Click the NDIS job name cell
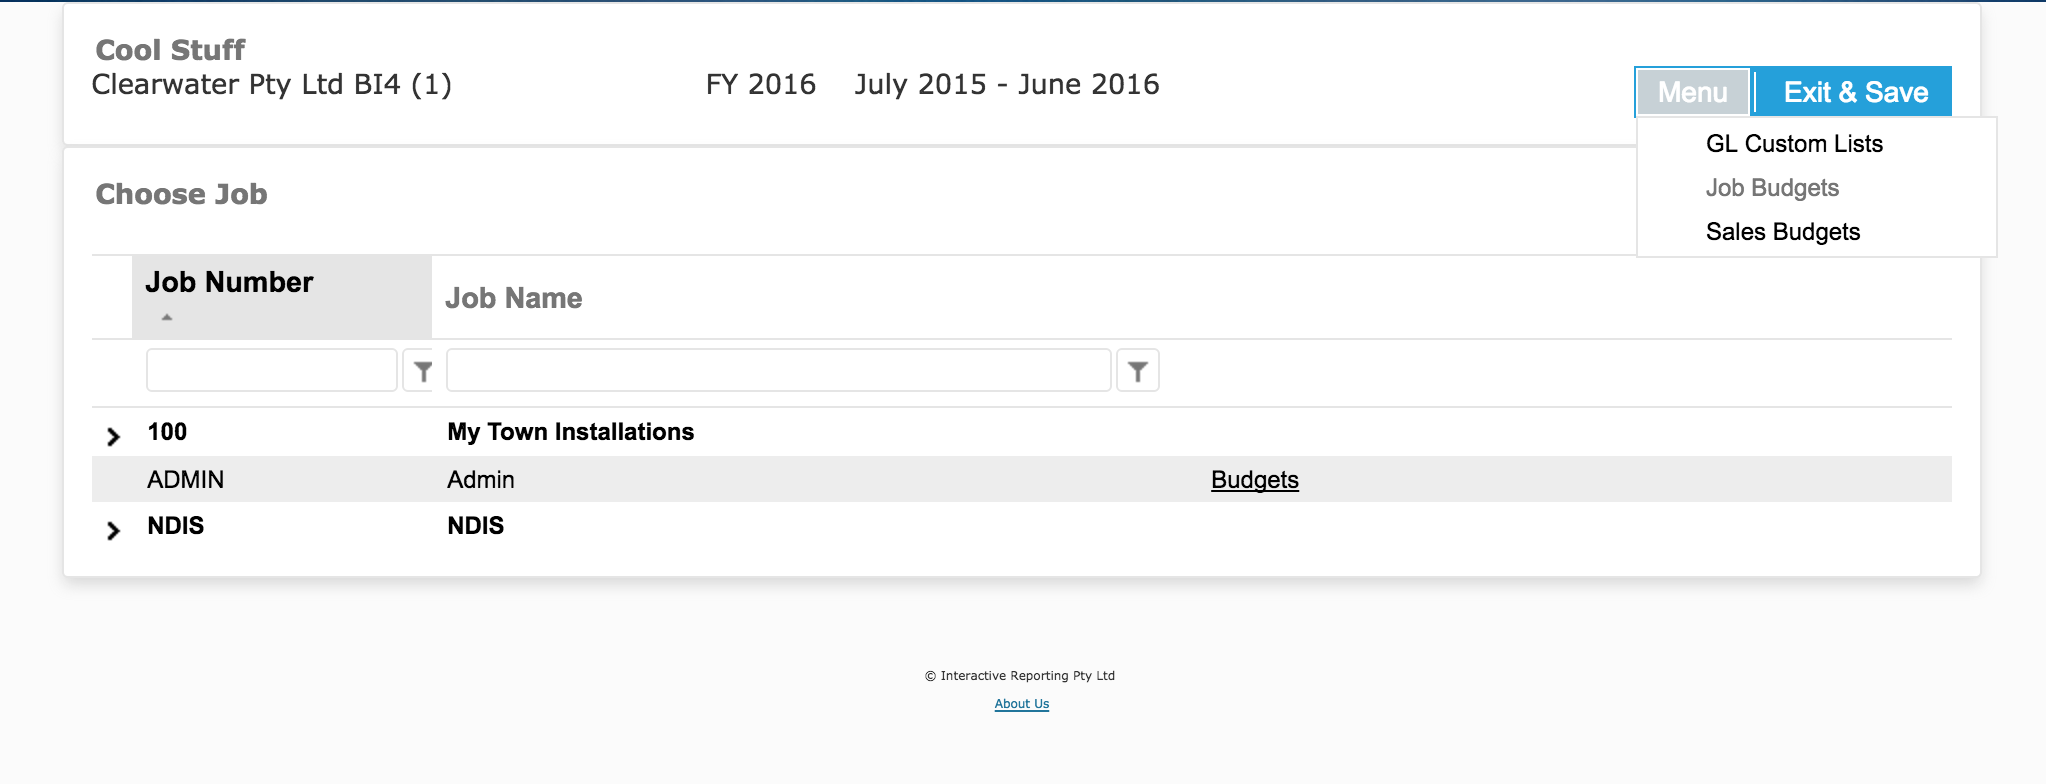Viewport: 2046px width, 784px height. (x=475, y=526)
